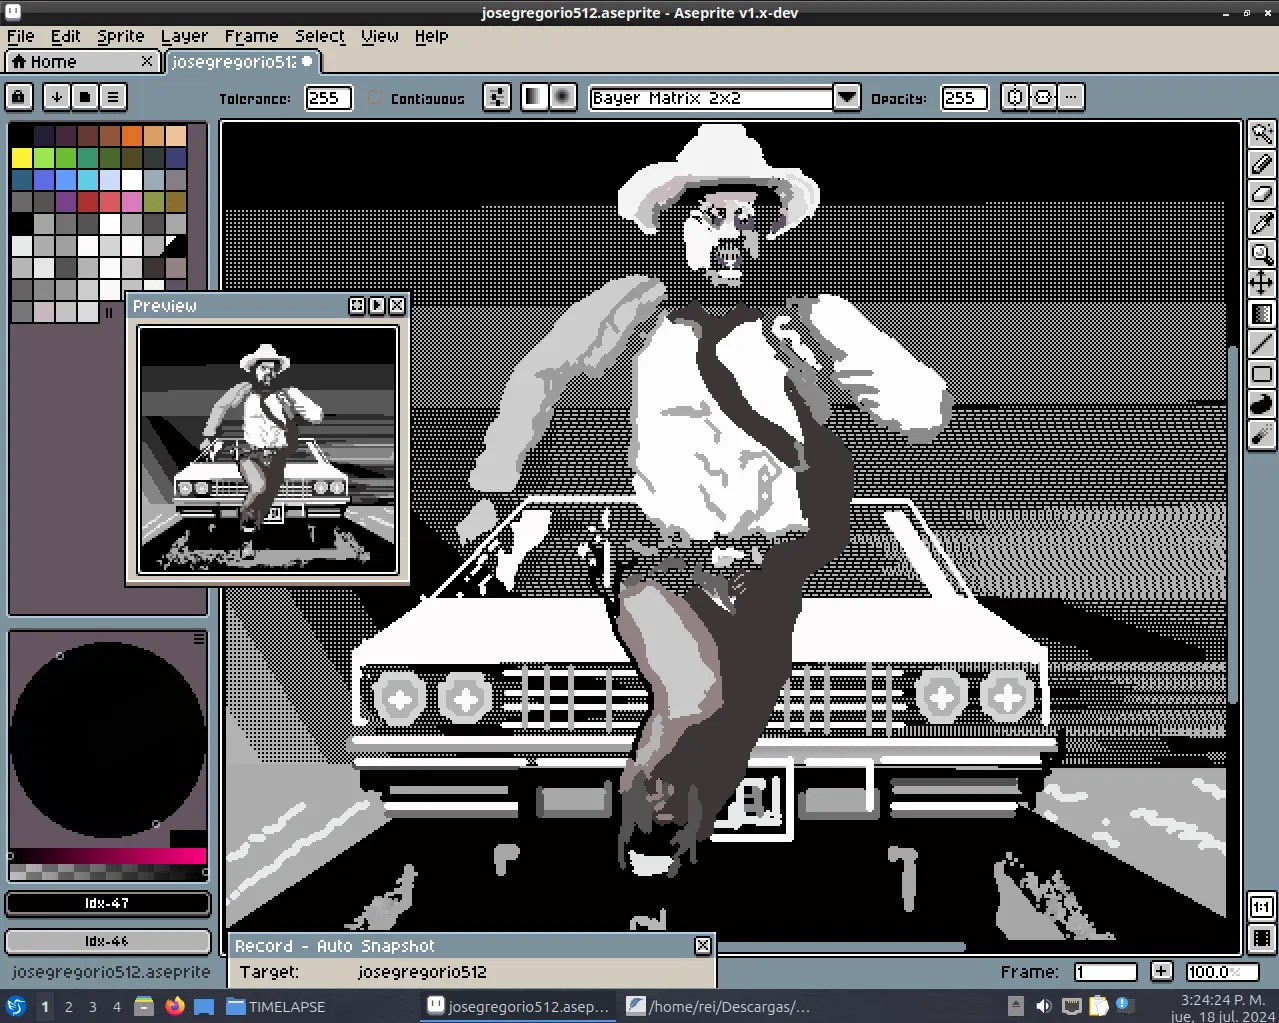Click the down-arrow selection mode icon
The height and width of the screenshot is (1023, 1279).
pyautogui.click(x=57, y=97)
